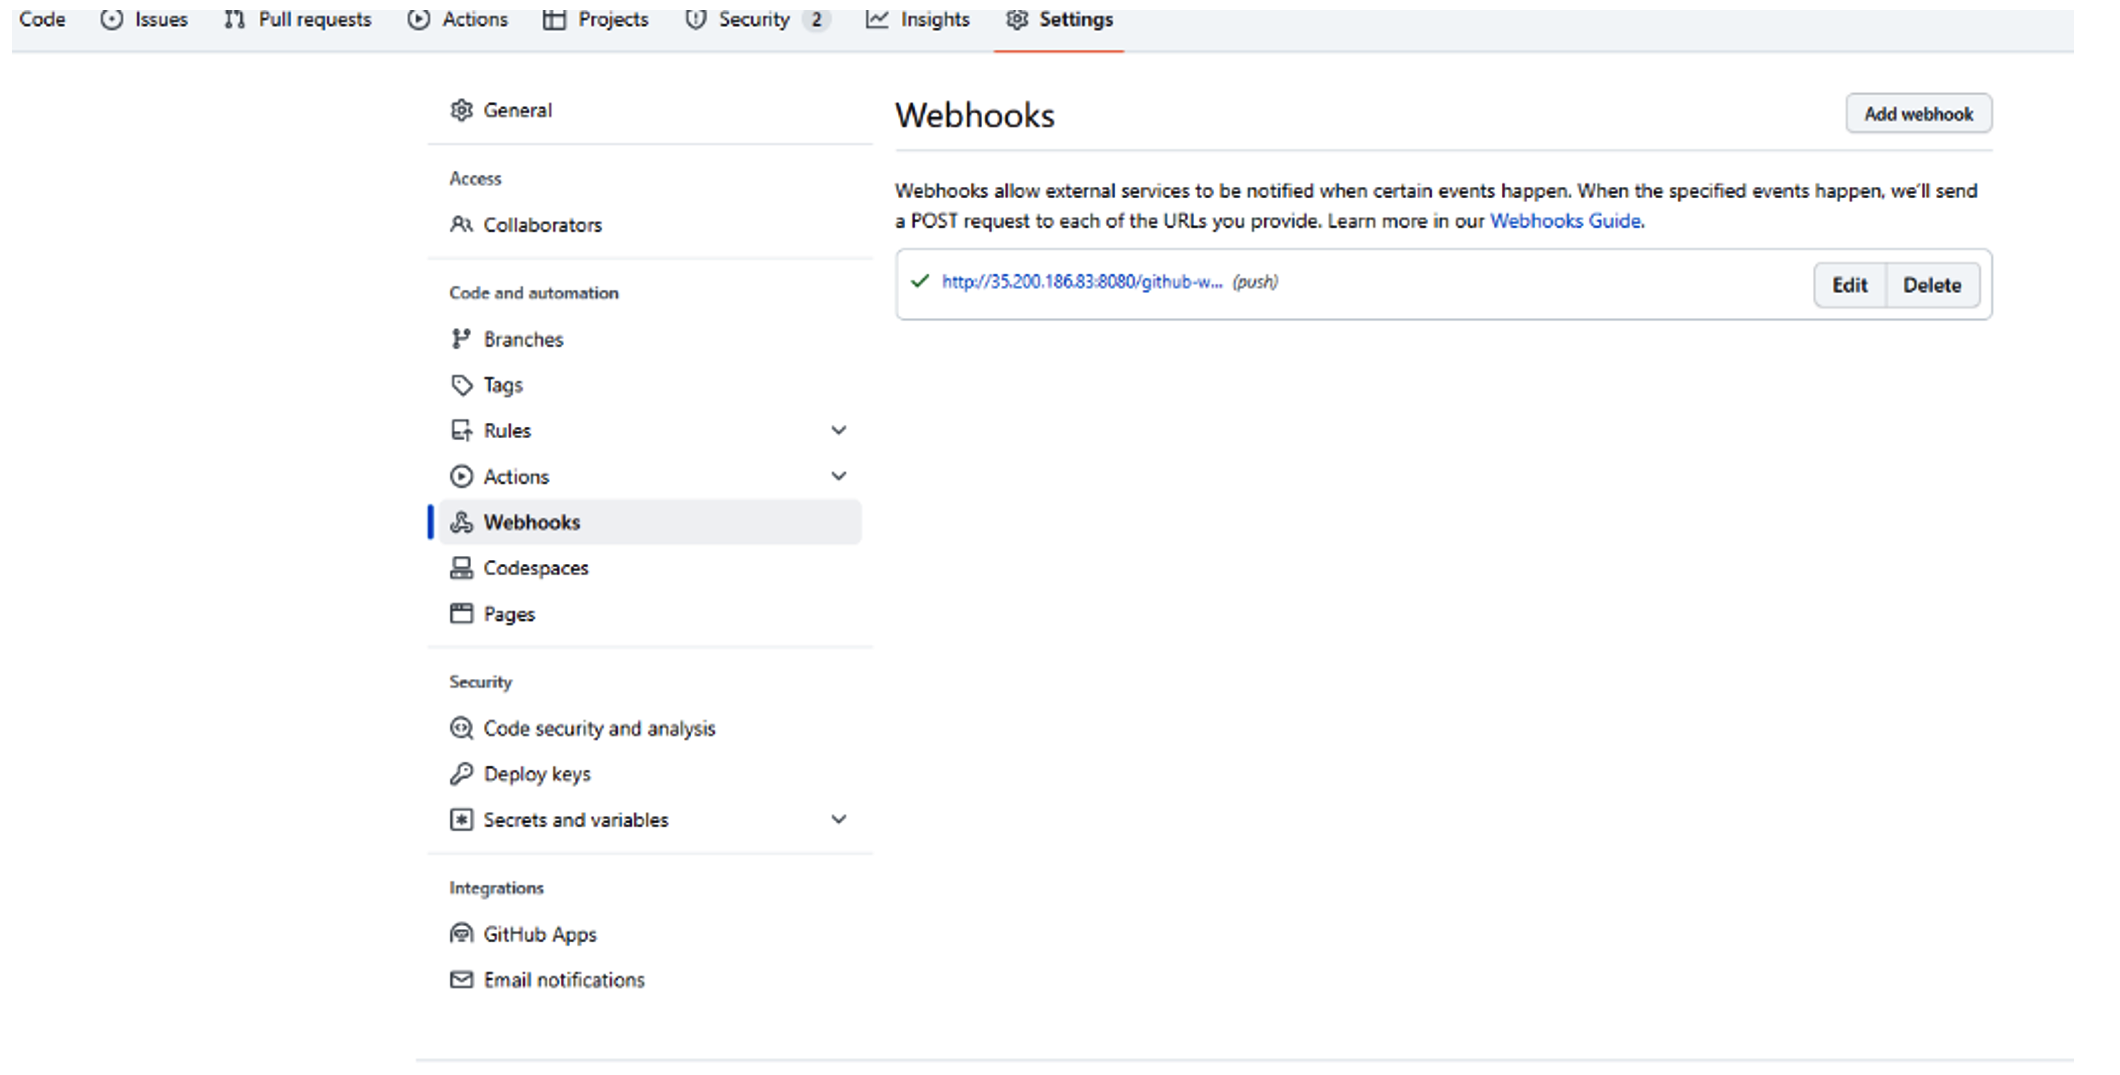
Task: Switch to the Pull requests tab
Action: 297,19
